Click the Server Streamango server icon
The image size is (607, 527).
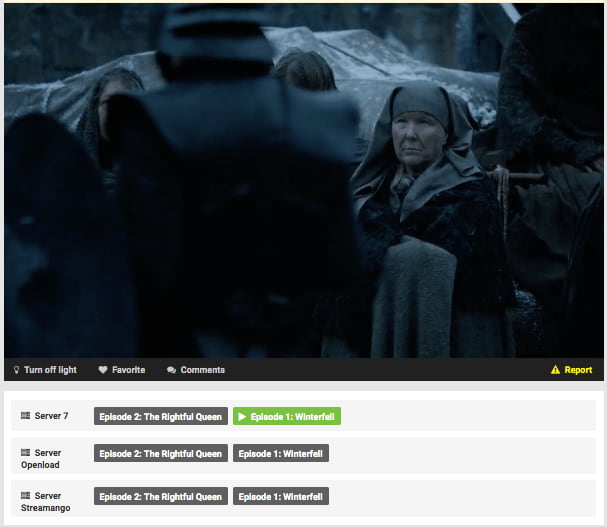tap(25, 496)
